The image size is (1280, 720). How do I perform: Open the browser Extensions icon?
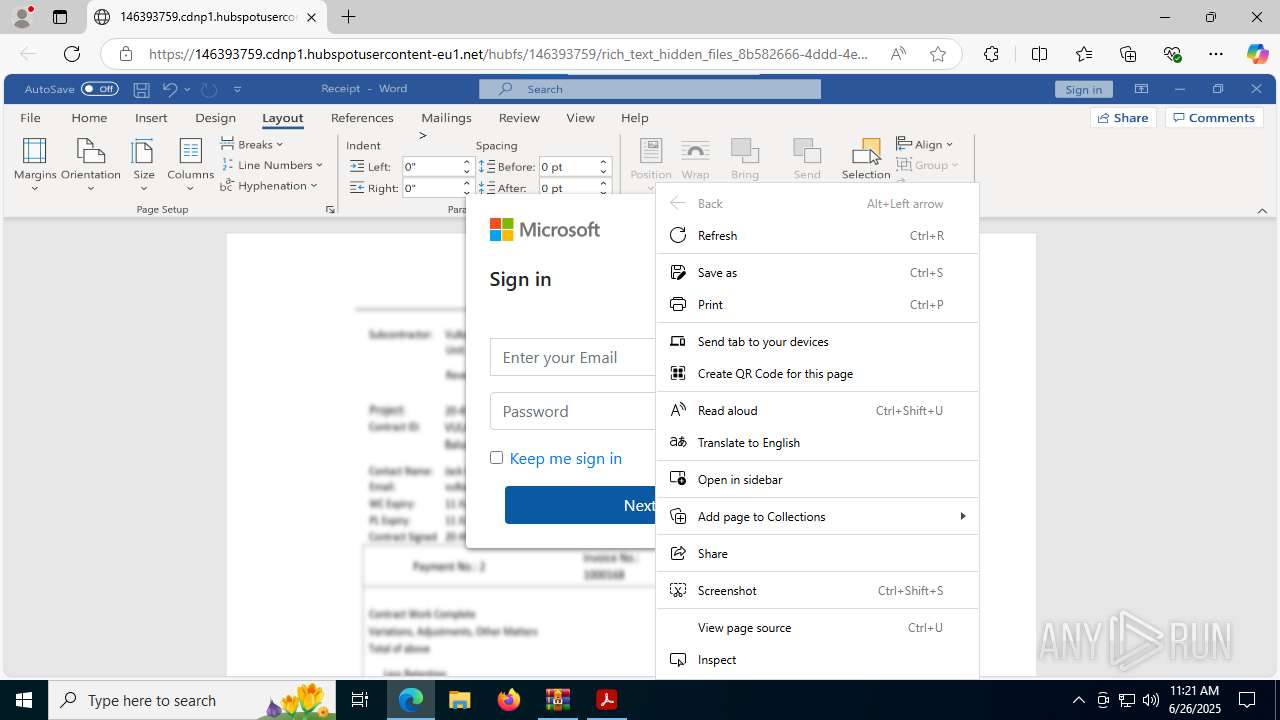point(991,54)
